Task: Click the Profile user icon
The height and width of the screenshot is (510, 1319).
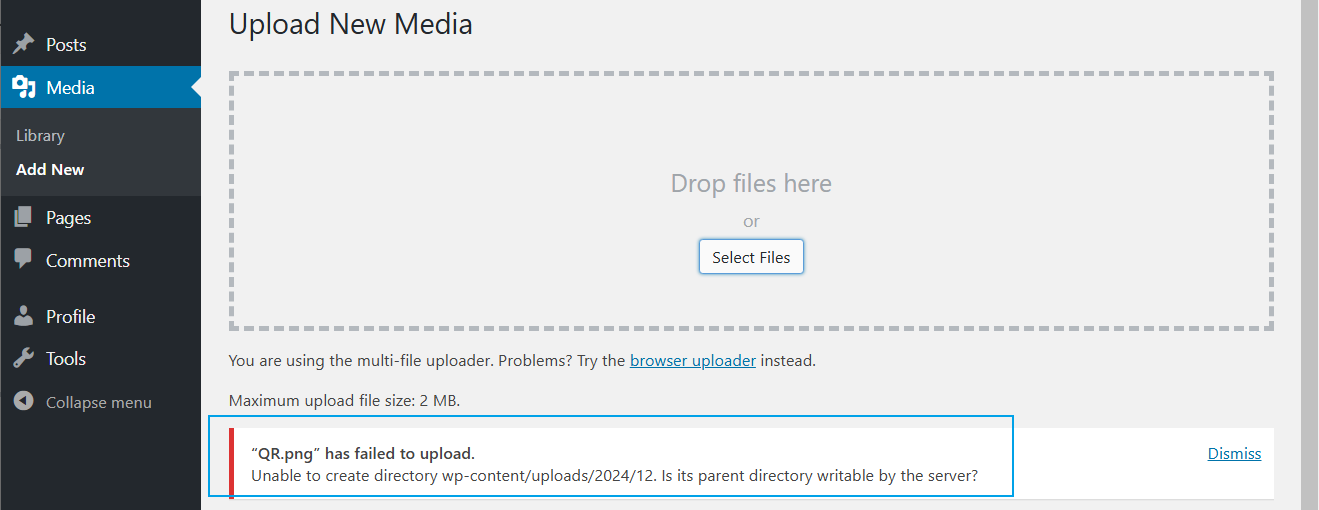Action: coord(23,317)
